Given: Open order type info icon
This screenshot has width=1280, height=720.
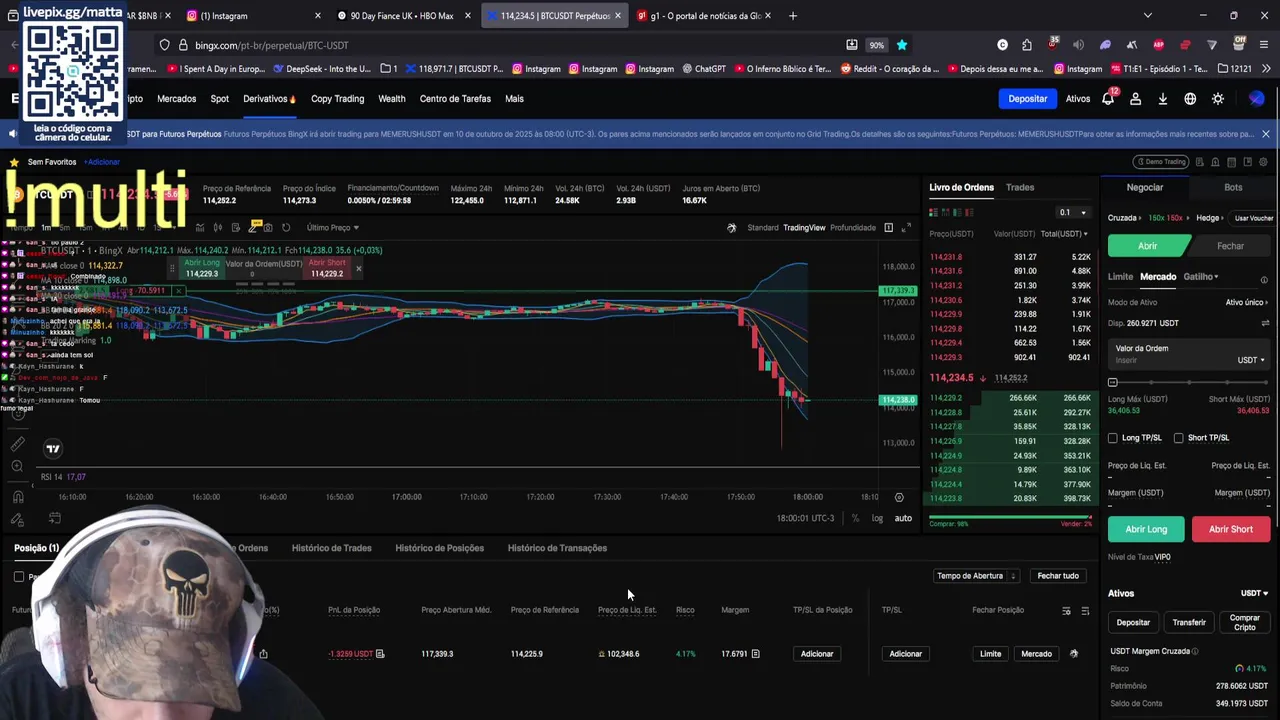Looking at the screenshot, I should (1264, 280).
